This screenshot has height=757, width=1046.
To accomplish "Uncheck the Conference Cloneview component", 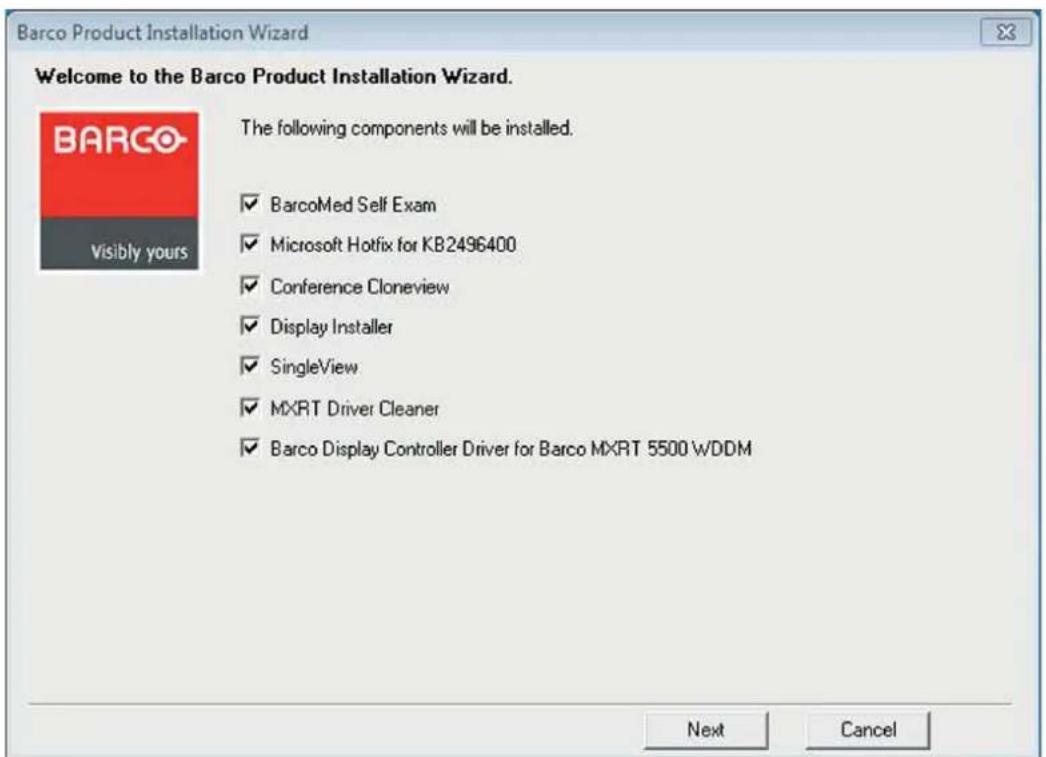I will pos(249,285).
